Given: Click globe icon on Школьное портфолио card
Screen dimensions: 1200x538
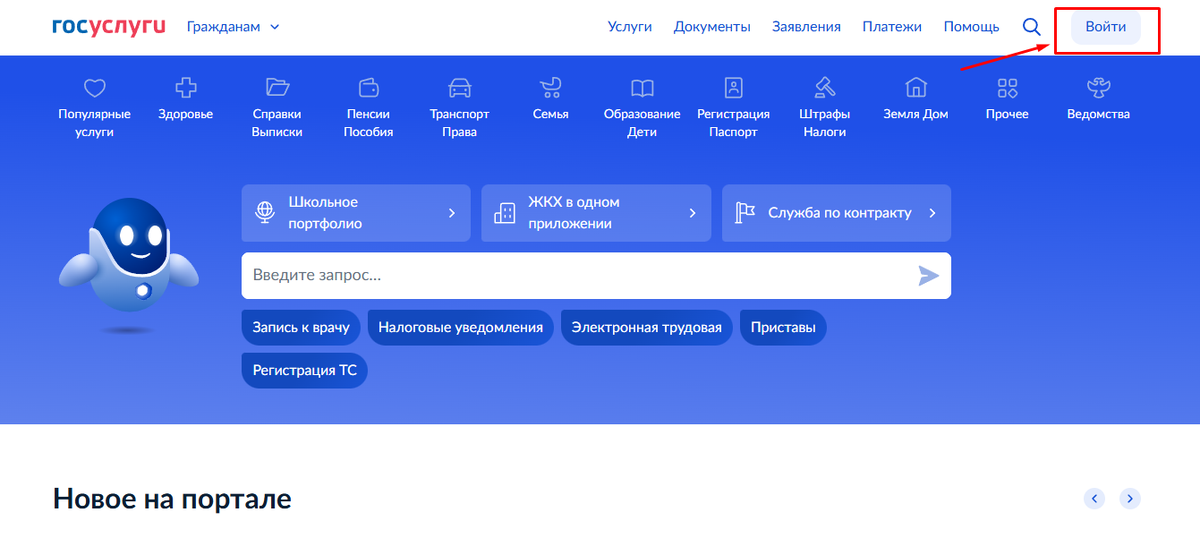Looking at the screenshot, I should pyautogui.click(x=265, y=213).
